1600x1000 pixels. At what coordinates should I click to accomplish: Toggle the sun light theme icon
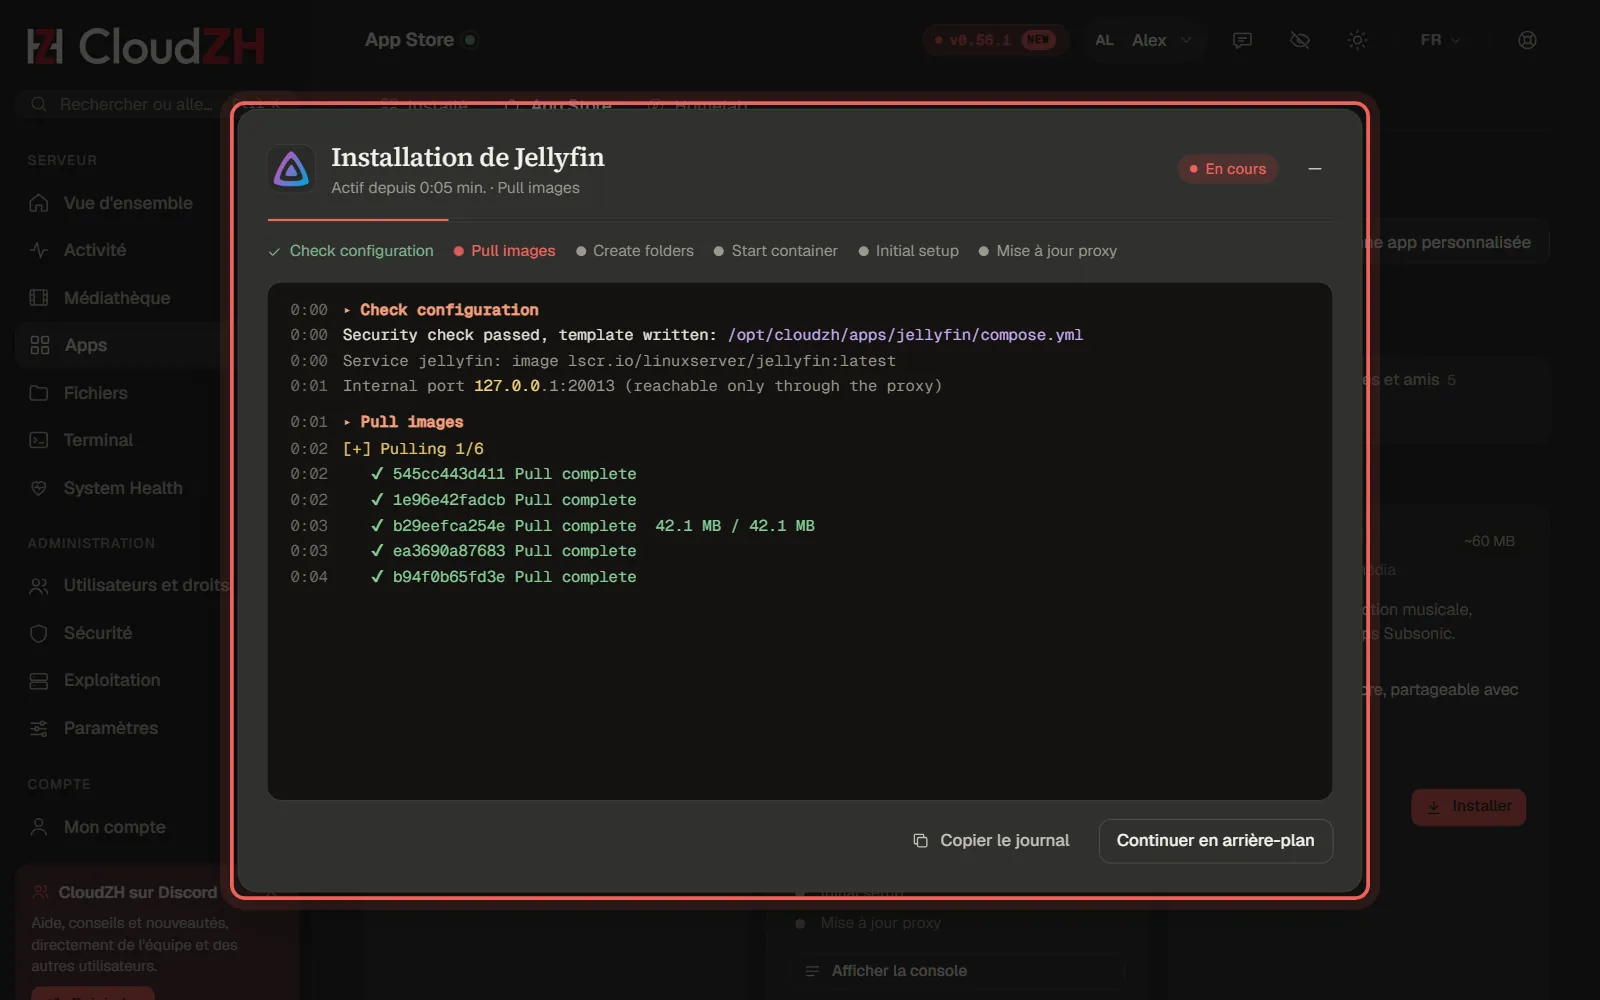pyautogui.click(x=1357, y=40)
